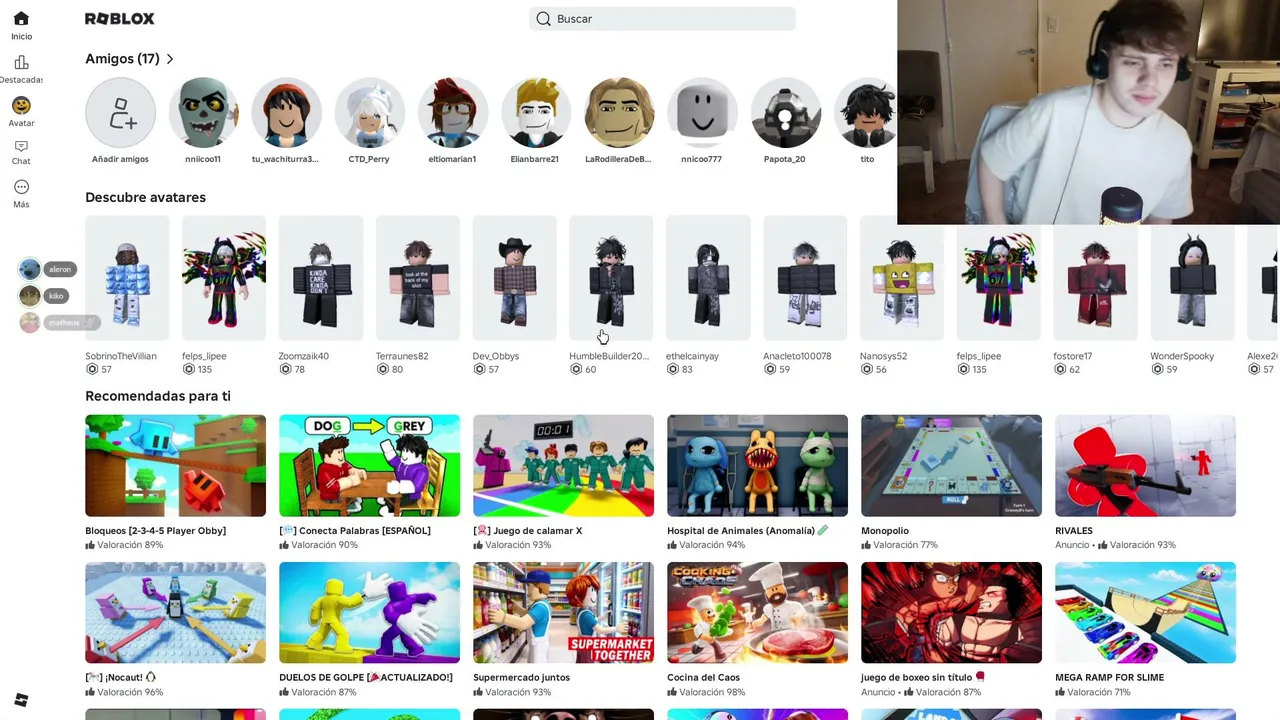
Task: Open friend CTD_Perry avatar
Action: (369, 113)
